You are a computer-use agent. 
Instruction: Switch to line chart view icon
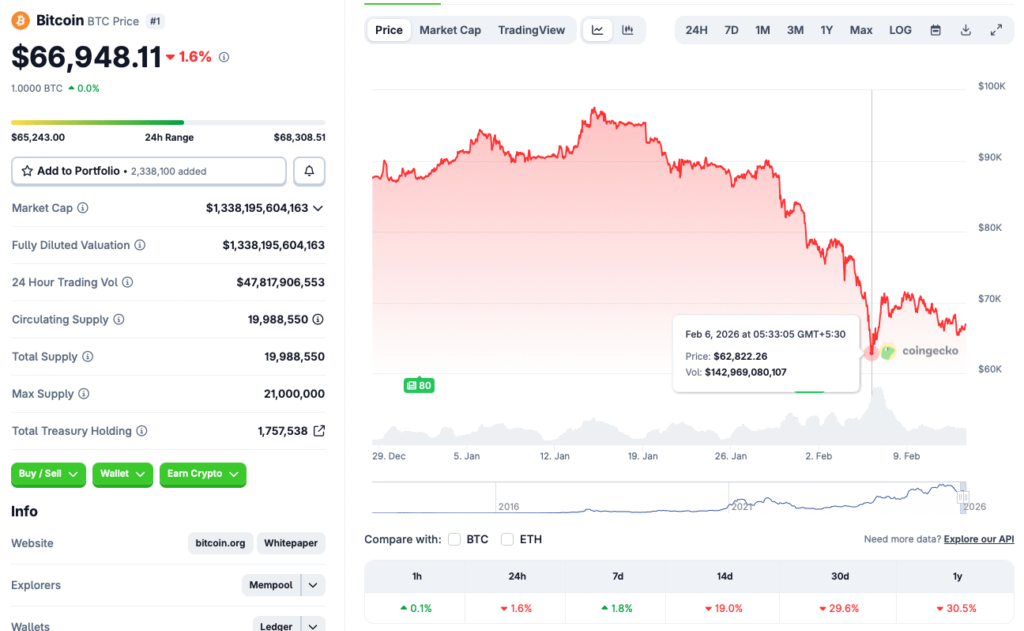pos(597,30)
